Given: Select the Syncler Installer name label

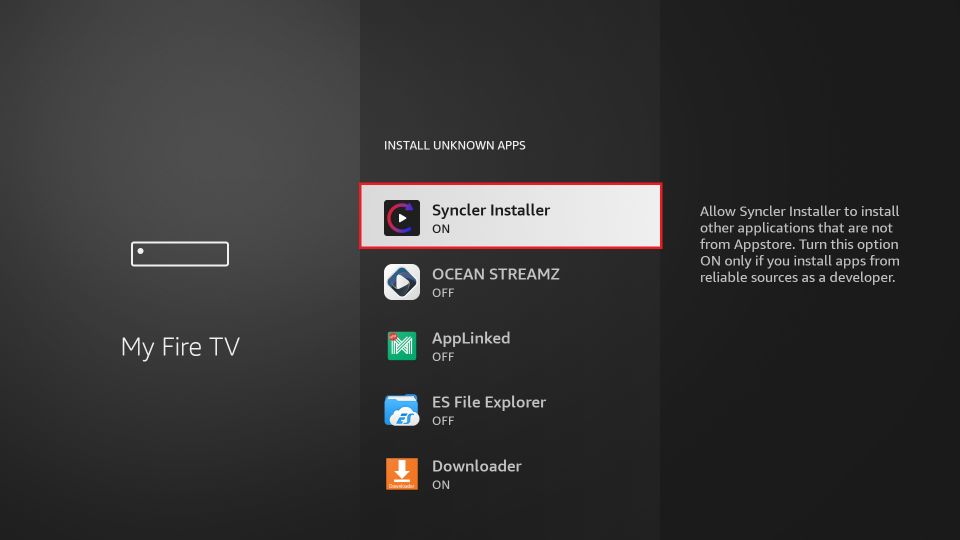Looking at the screenshot, I should click(x=491, y=210).
